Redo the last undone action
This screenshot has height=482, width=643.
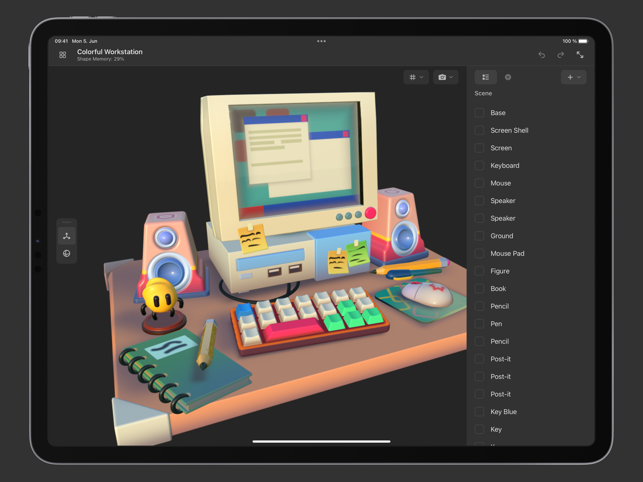tap(561, 55)
